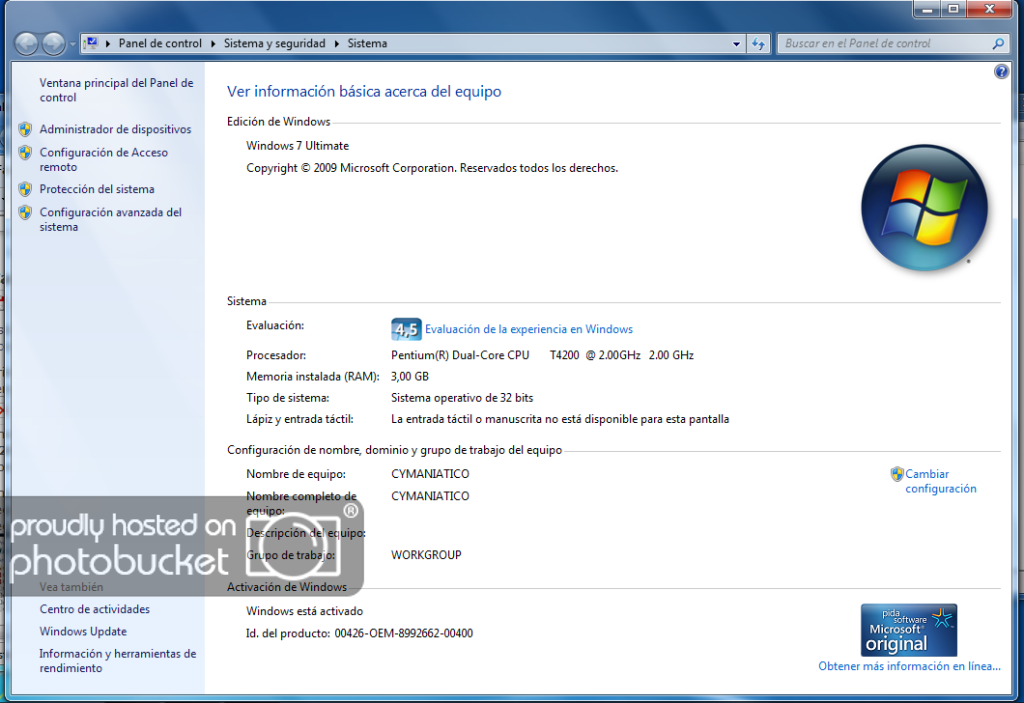Click shield icon beside Administrador de dispositivos
The image size is (1024, 703).
pos(25,129)
